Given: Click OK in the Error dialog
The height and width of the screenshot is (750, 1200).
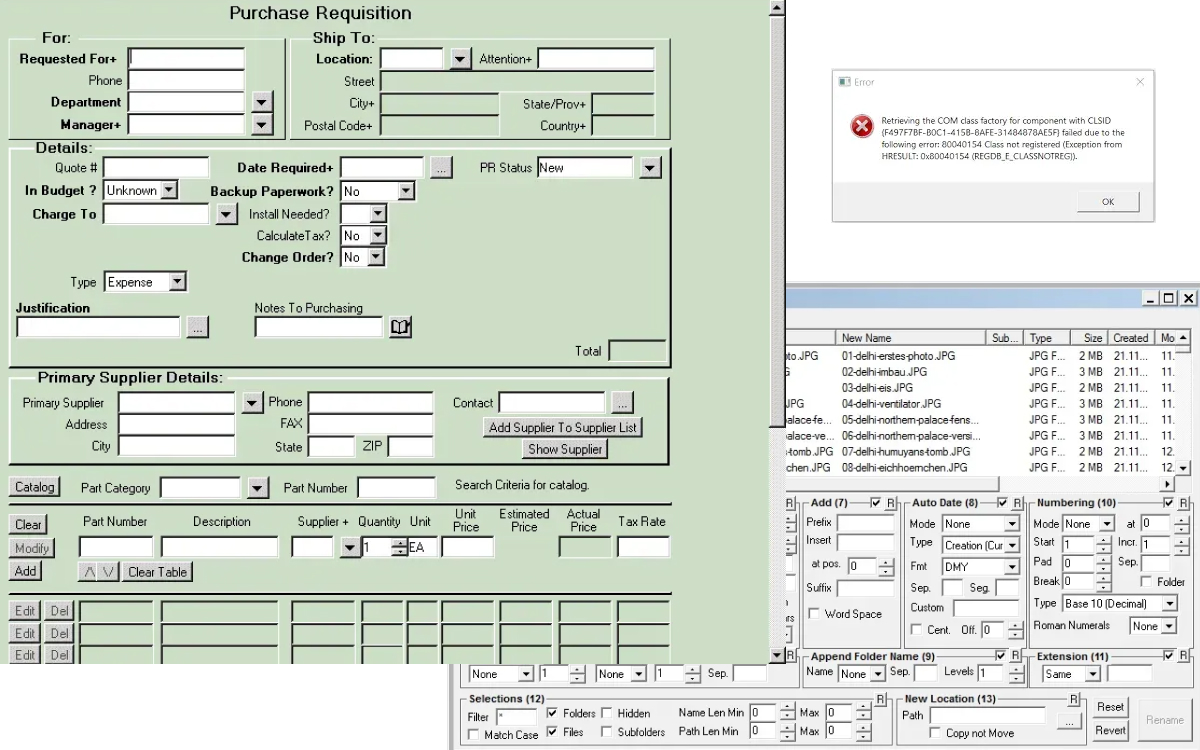Looking at the screenshot, I should (1108, 202).
